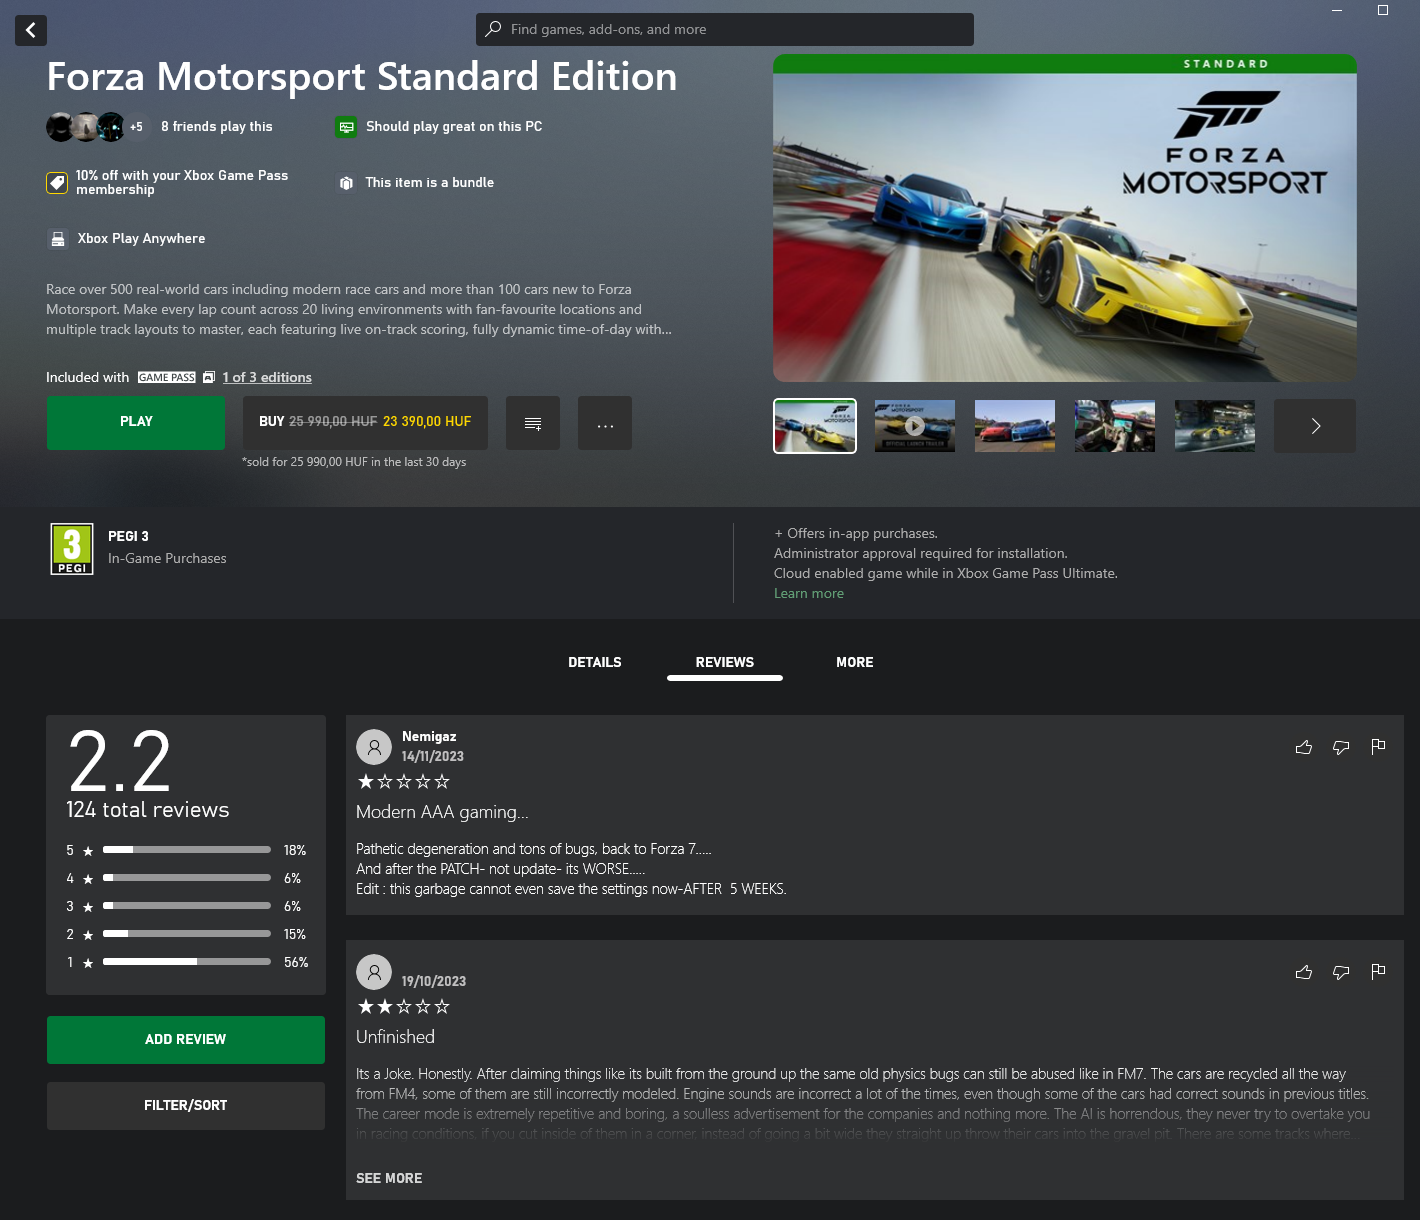The image size is (1420, 1220).
Task: Minimize the Xbox app window
Action: coord(1337,10)
